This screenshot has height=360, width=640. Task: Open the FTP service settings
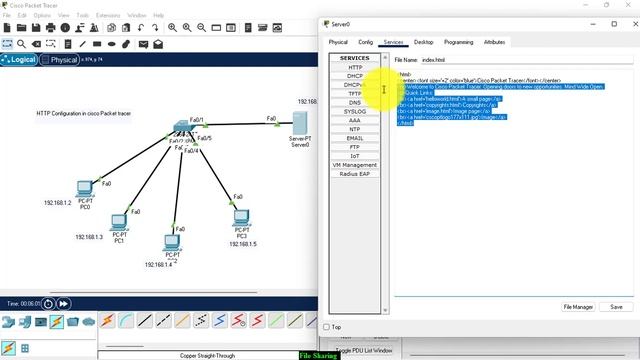click(x=355, y=147)
